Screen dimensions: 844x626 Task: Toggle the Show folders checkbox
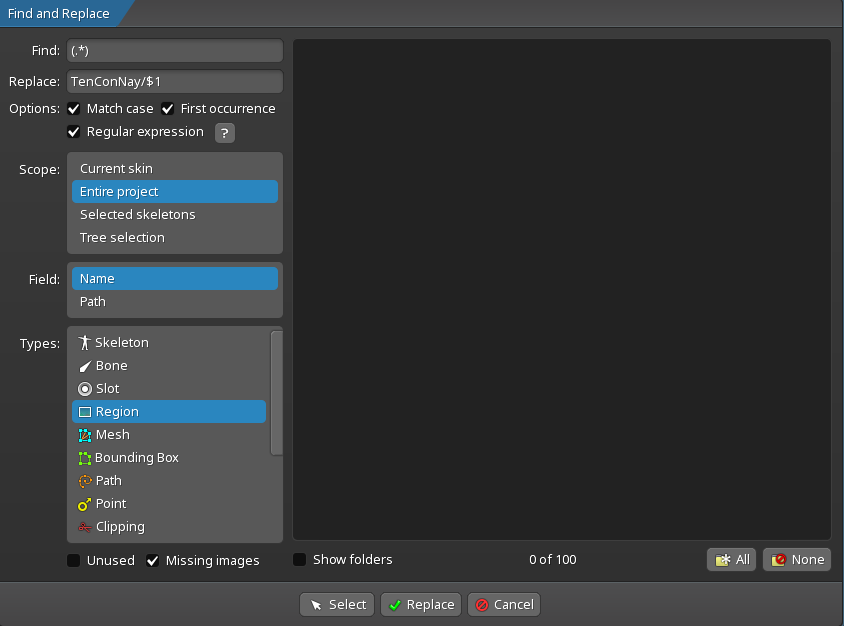pos(300,560)
